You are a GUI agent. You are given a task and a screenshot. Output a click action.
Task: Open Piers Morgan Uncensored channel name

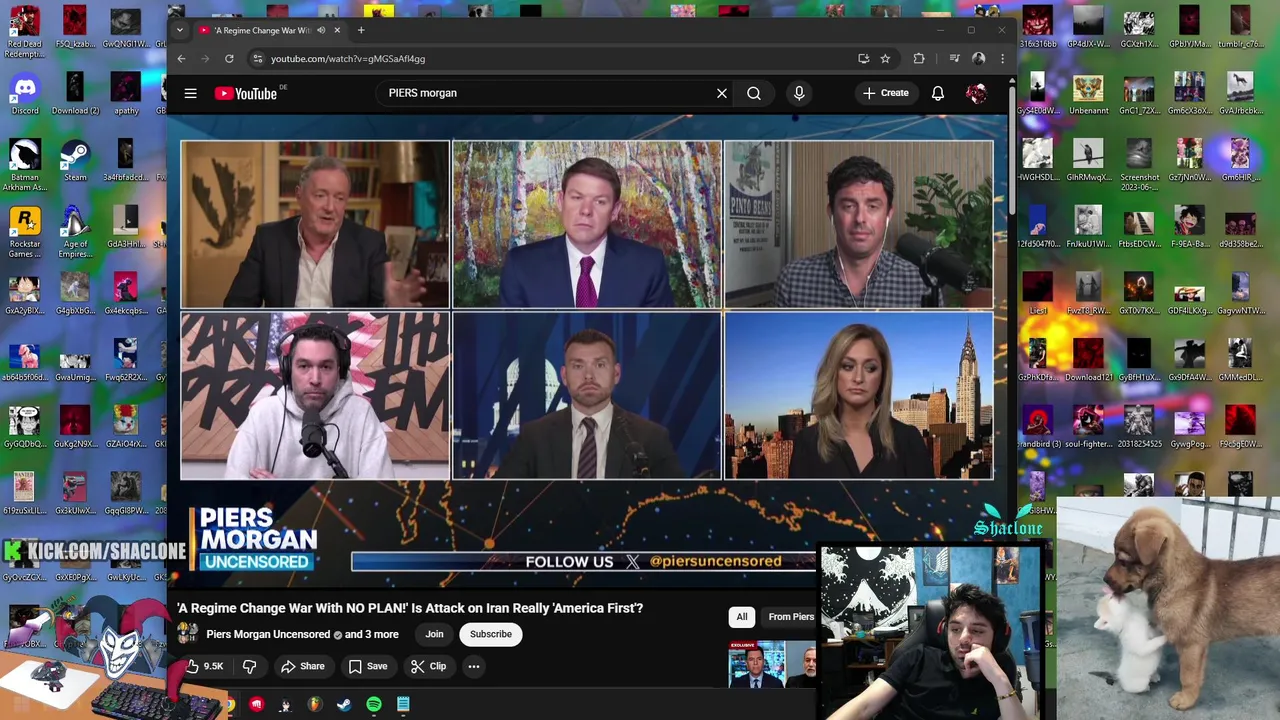(x=268, y=634)
